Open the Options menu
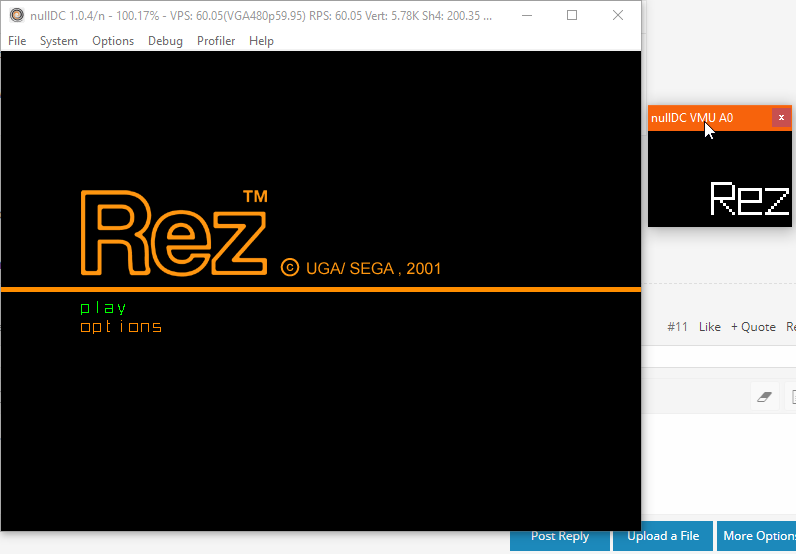The image size is (796, 554). point(113,41)
